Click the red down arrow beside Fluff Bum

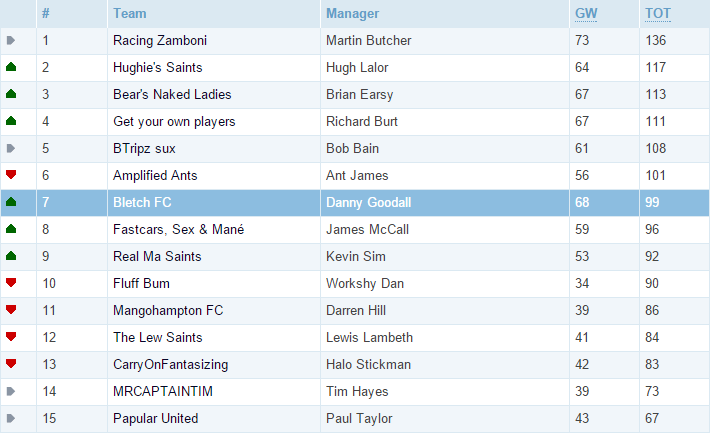[11, 283]
